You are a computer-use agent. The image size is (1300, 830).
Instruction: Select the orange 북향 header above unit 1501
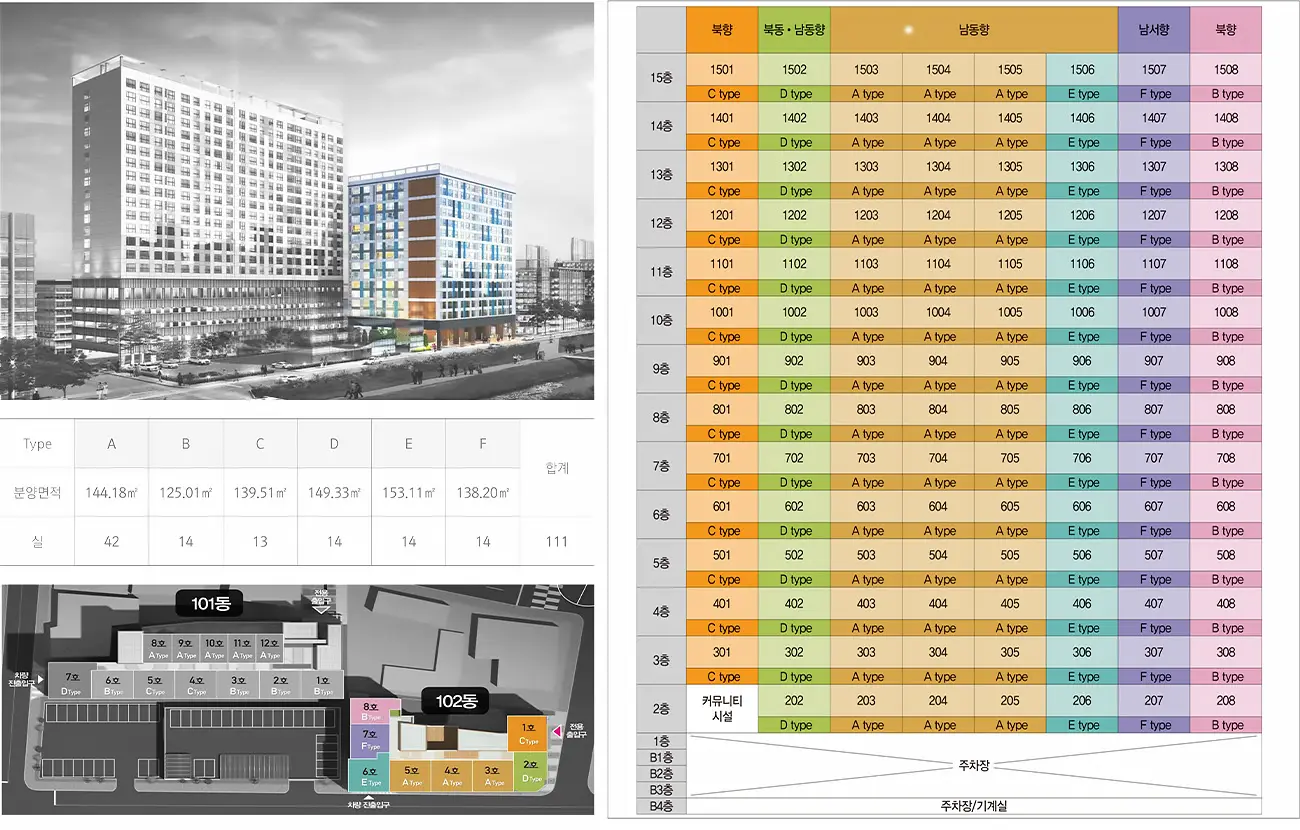coord(722,30)
